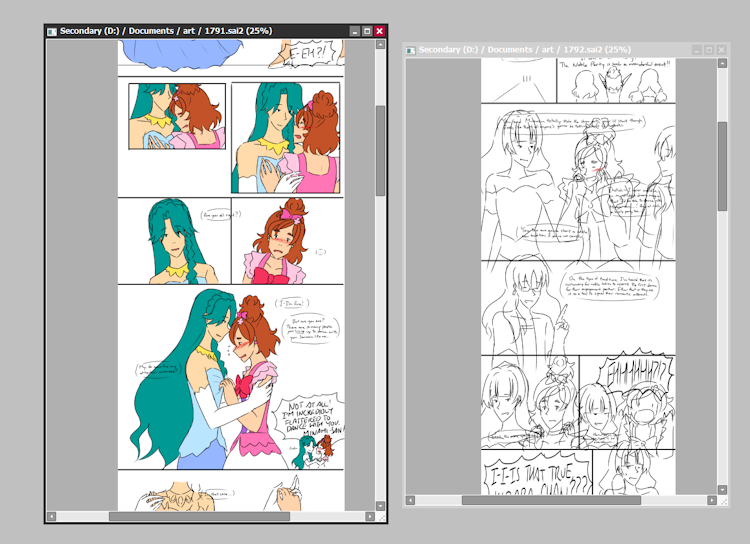Click the 1791.sai2 scroll down arrow
Screen dimensions: 750x544
pyautogui.click(x=380, y=506)
